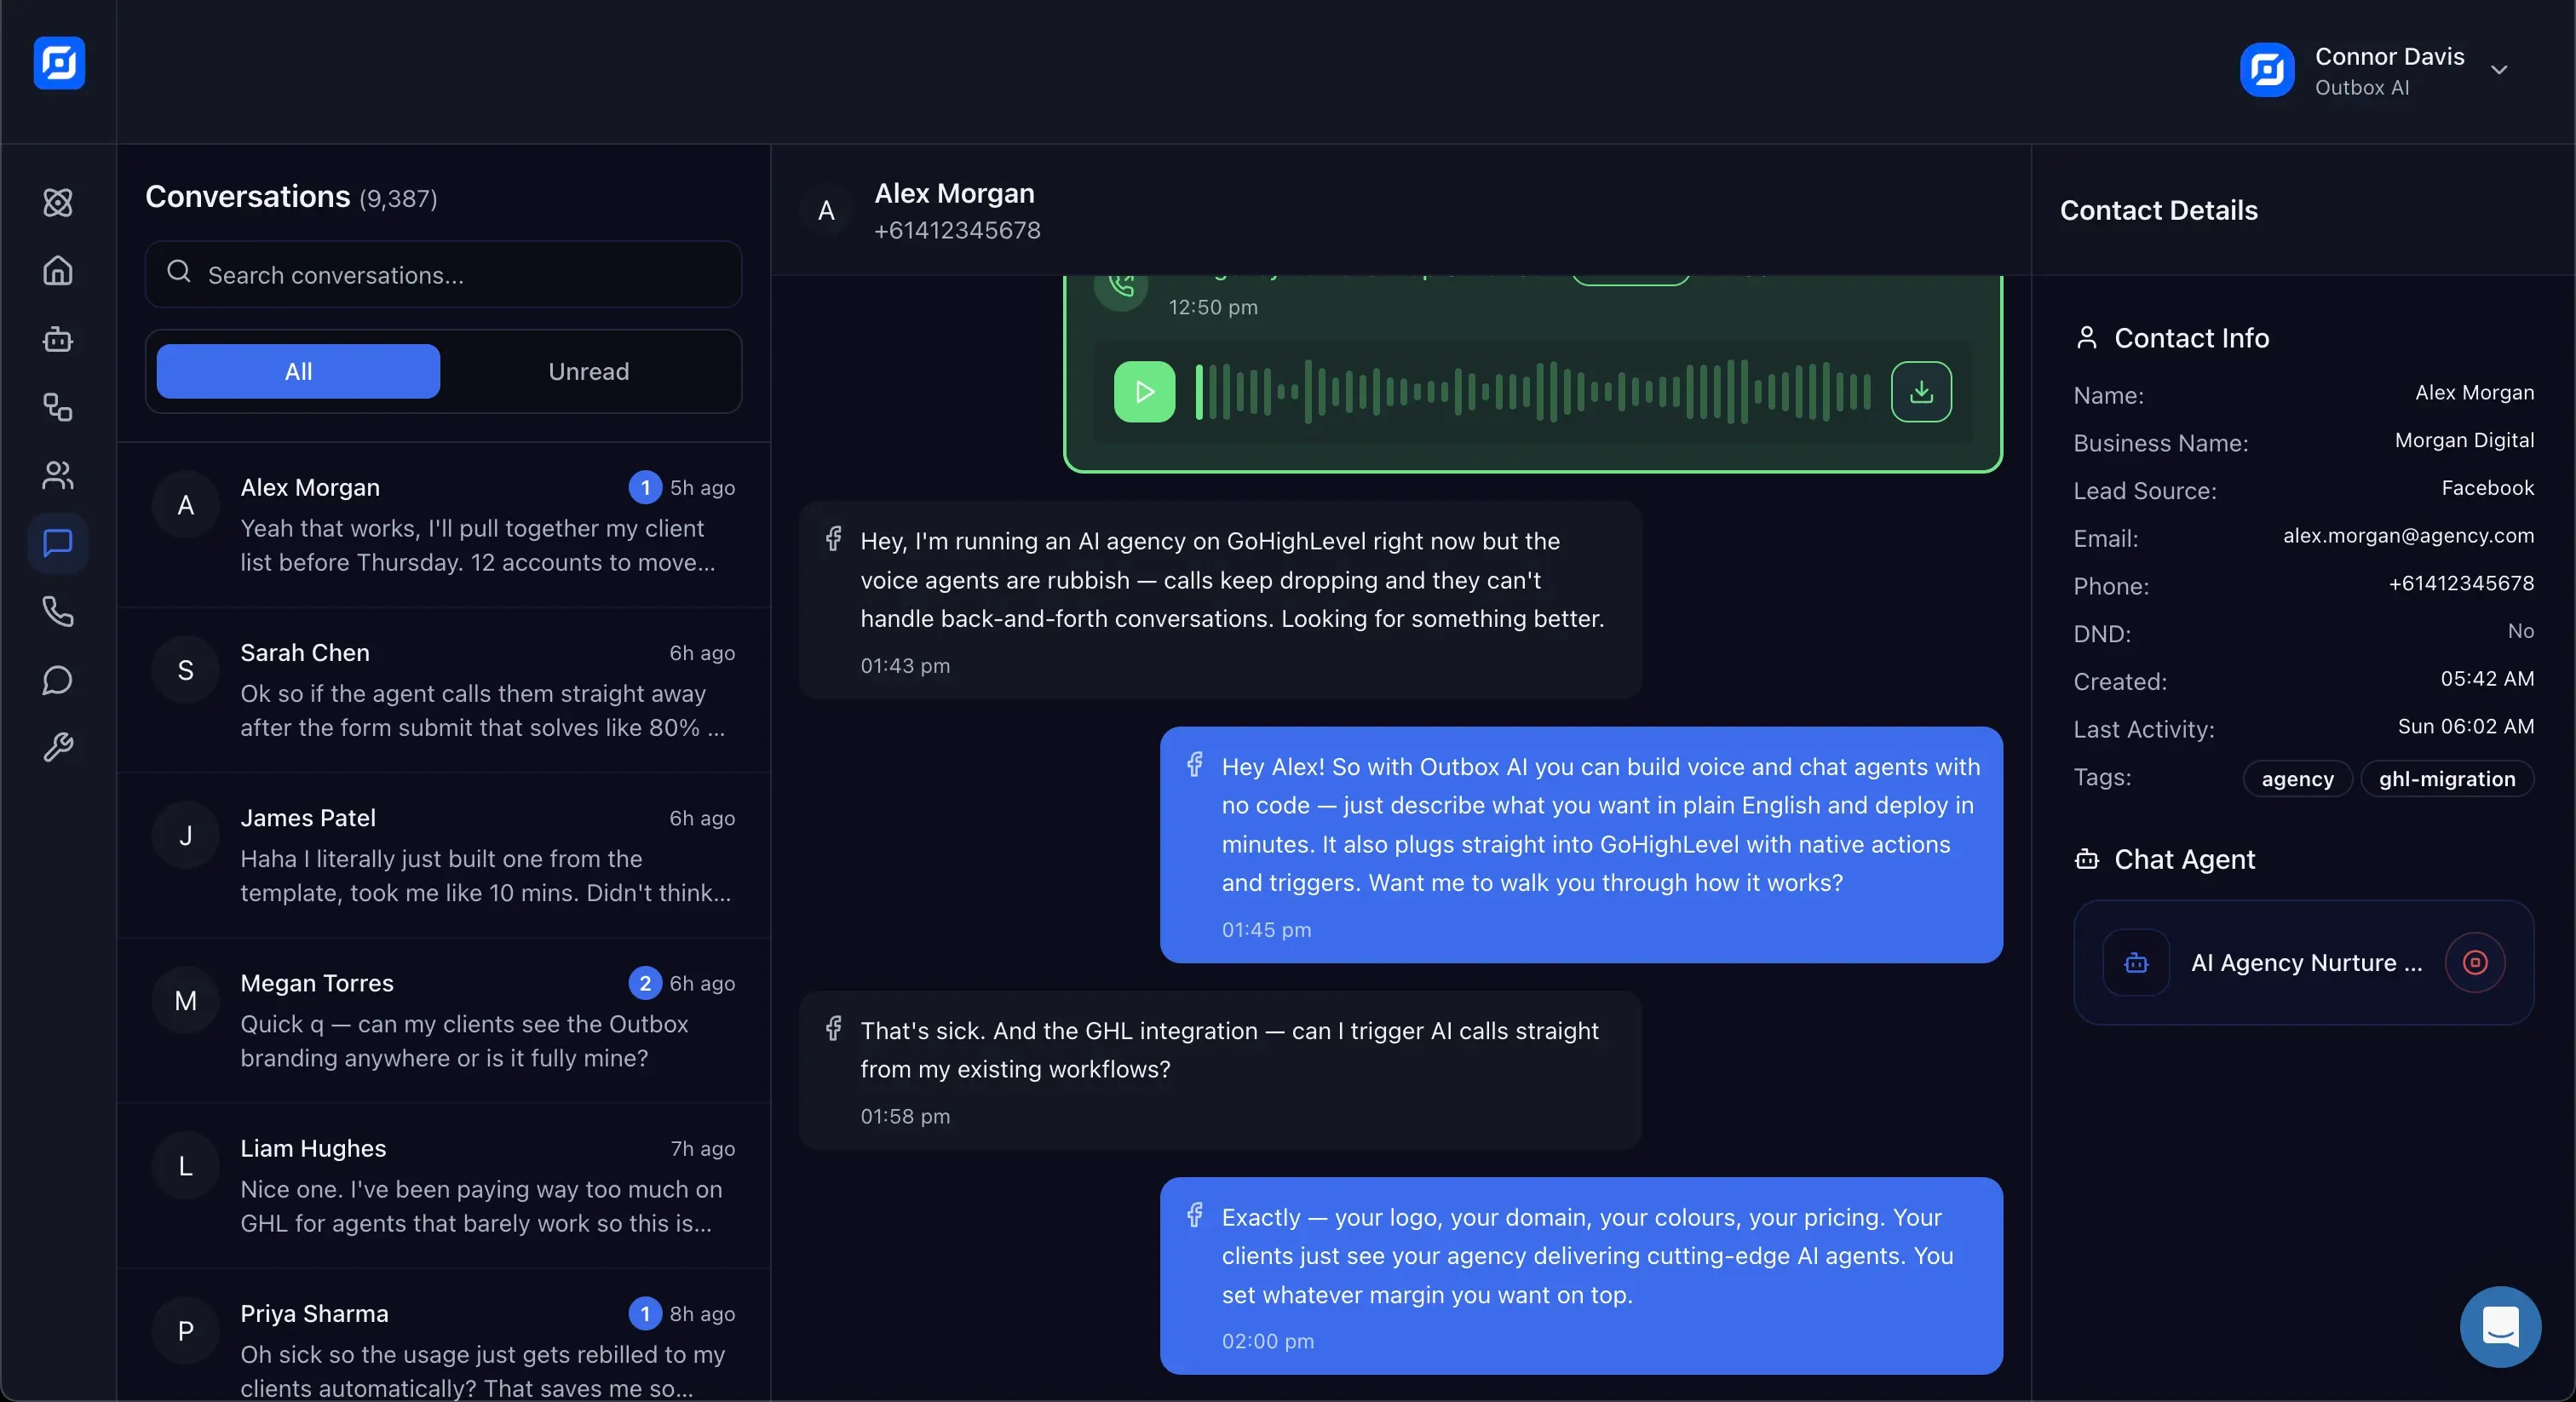The width and height of the screenshot is (2576, 1402).
Task: Focus the Search conversations field
Action: click(444, 275)
